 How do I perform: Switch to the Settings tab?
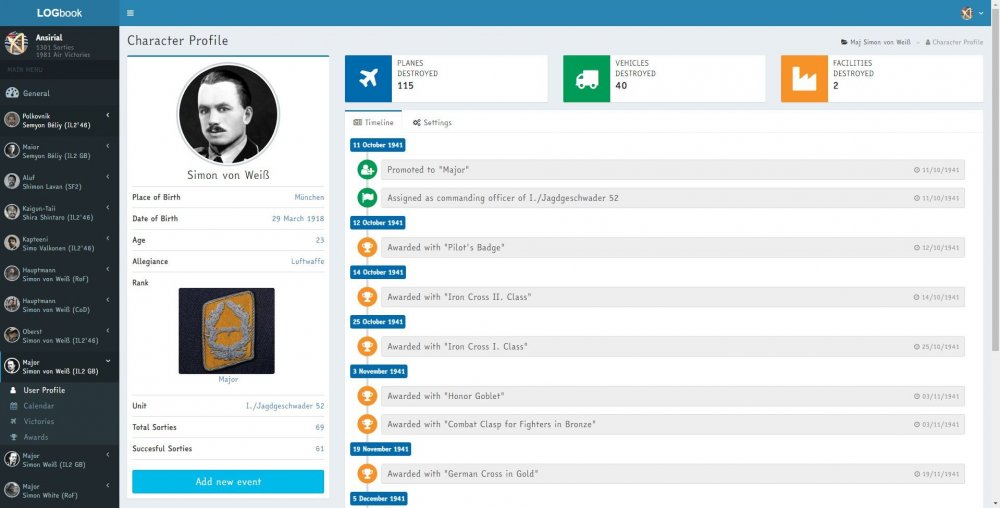(432, 122)
